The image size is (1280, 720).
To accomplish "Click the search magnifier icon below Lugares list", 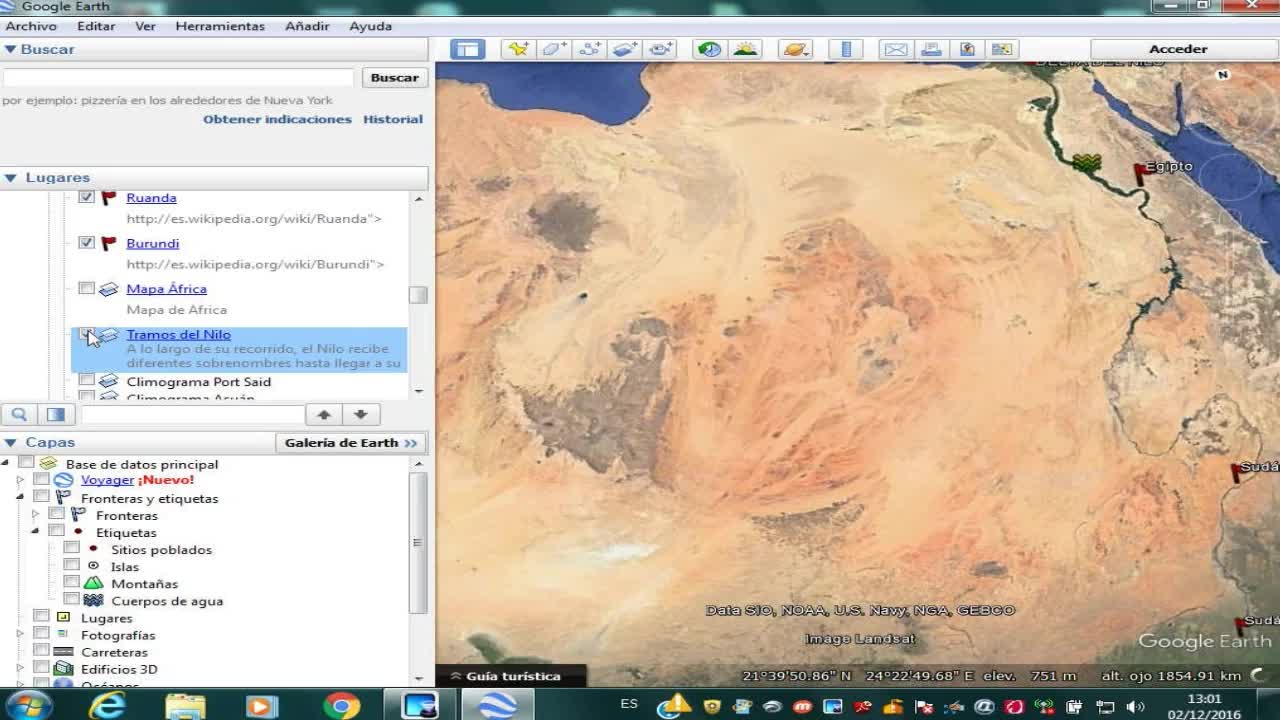I will pos(19,414).
